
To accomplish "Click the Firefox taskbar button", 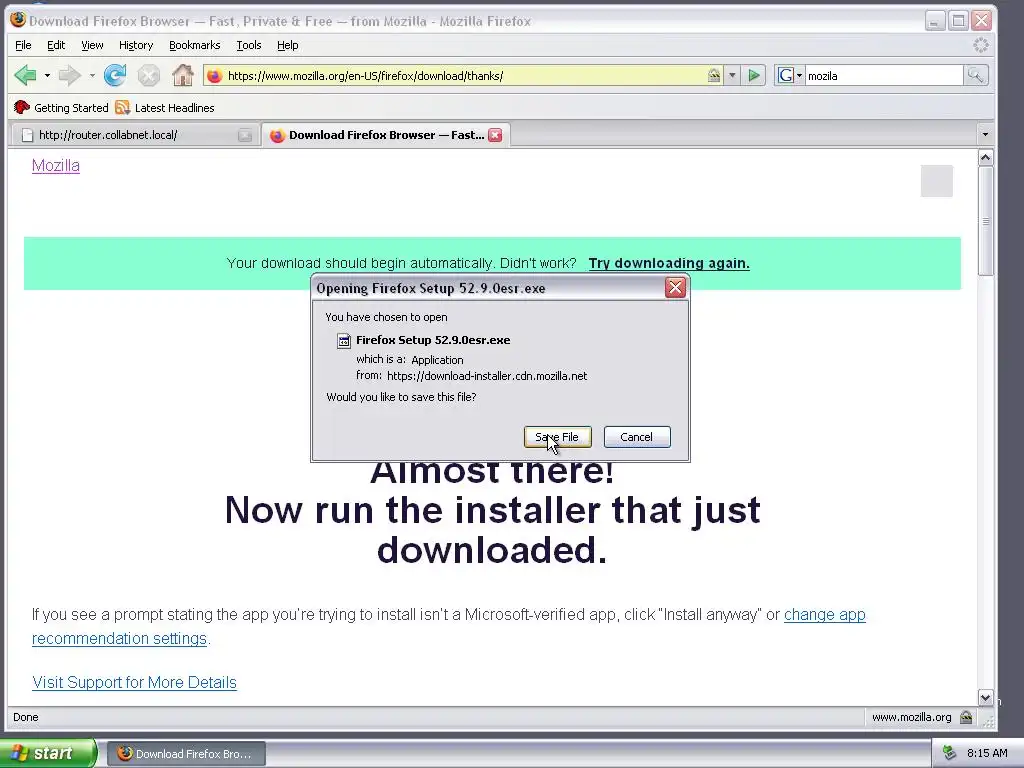I will (x=186, y=754).
